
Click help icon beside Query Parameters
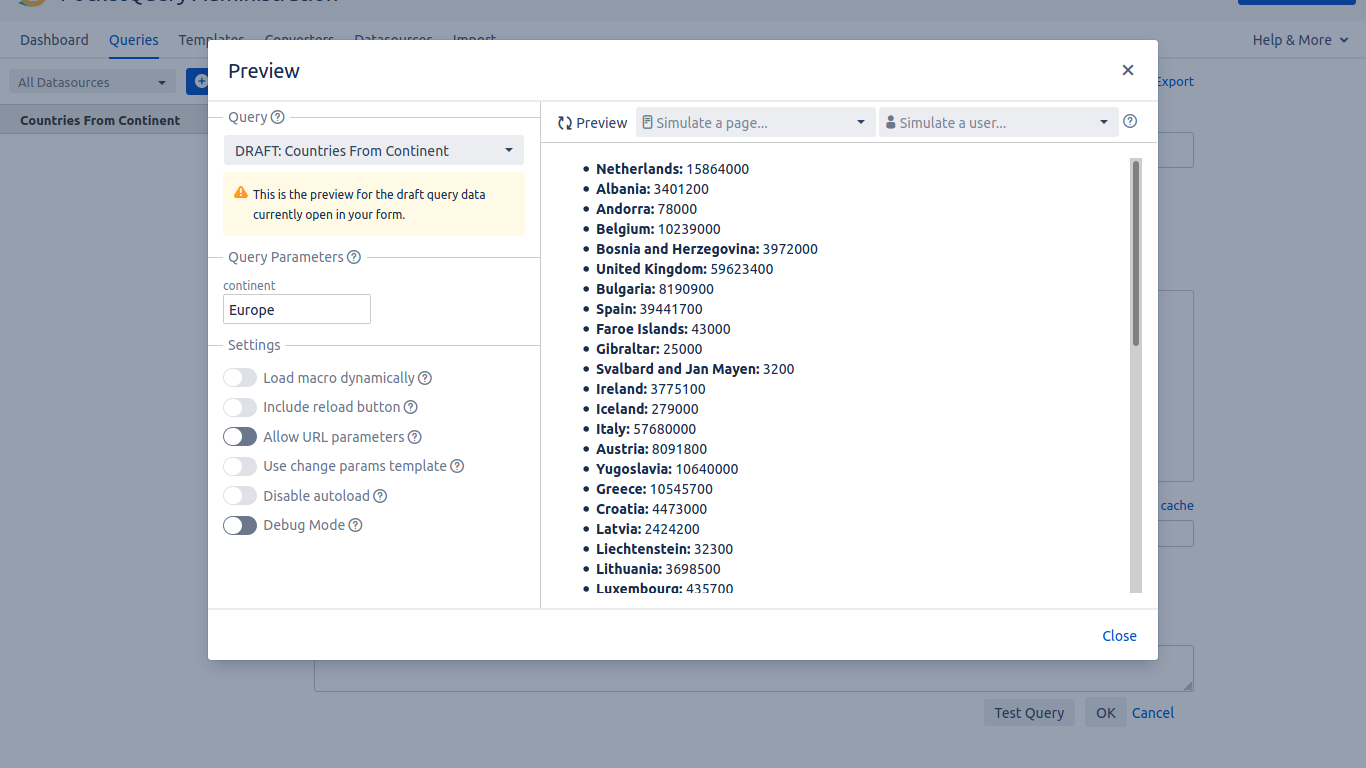[354, 257]
